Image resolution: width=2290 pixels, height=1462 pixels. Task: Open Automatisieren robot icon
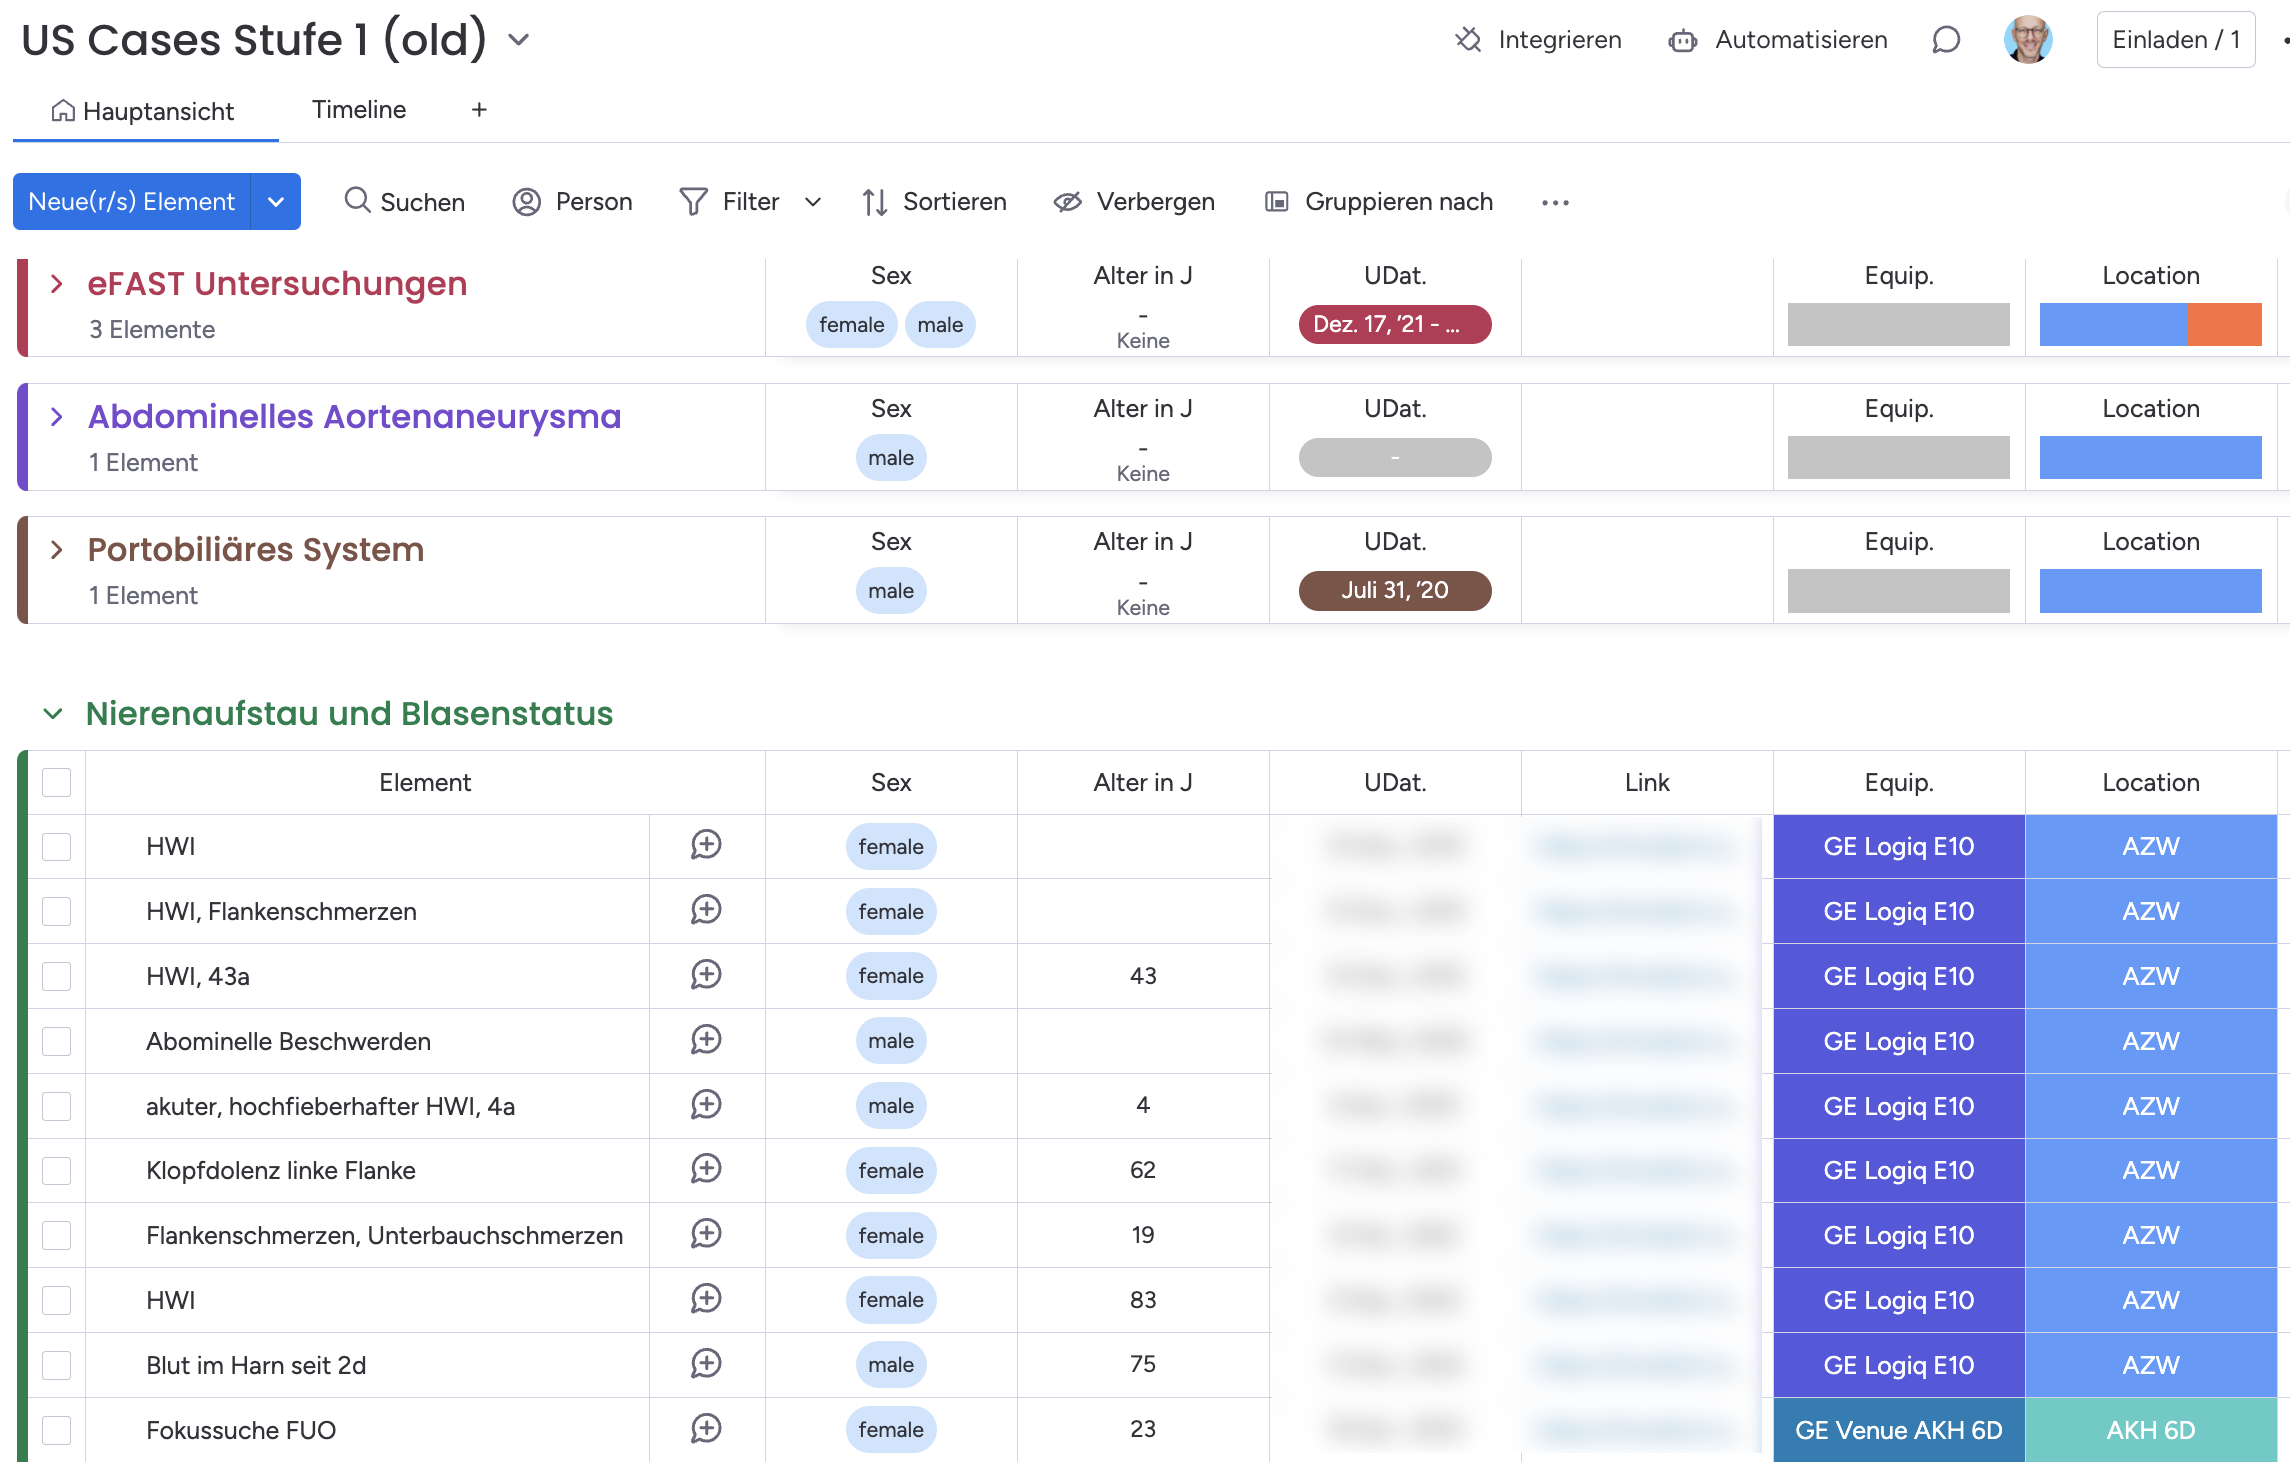click(x=1682, y=41)
